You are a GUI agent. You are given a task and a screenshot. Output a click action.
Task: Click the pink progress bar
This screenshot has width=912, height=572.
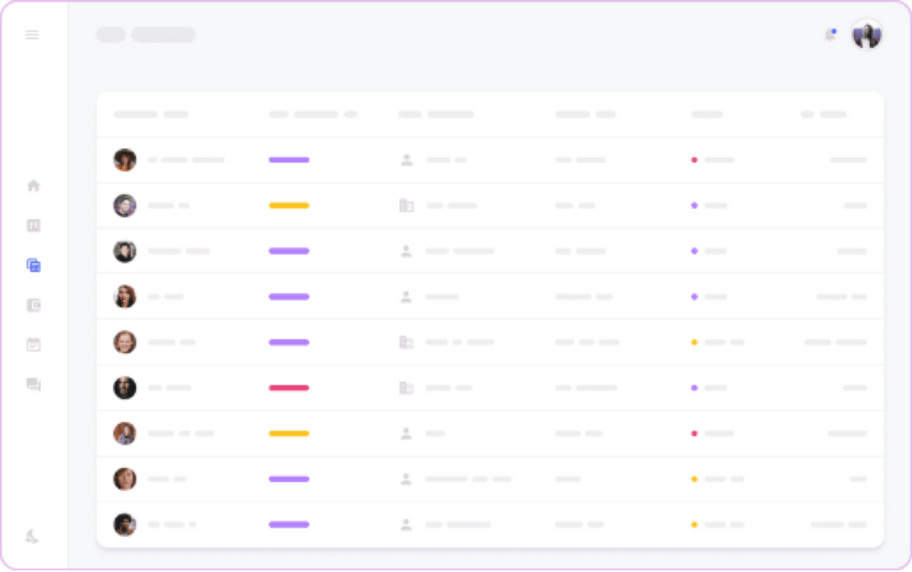pos(288,388)
